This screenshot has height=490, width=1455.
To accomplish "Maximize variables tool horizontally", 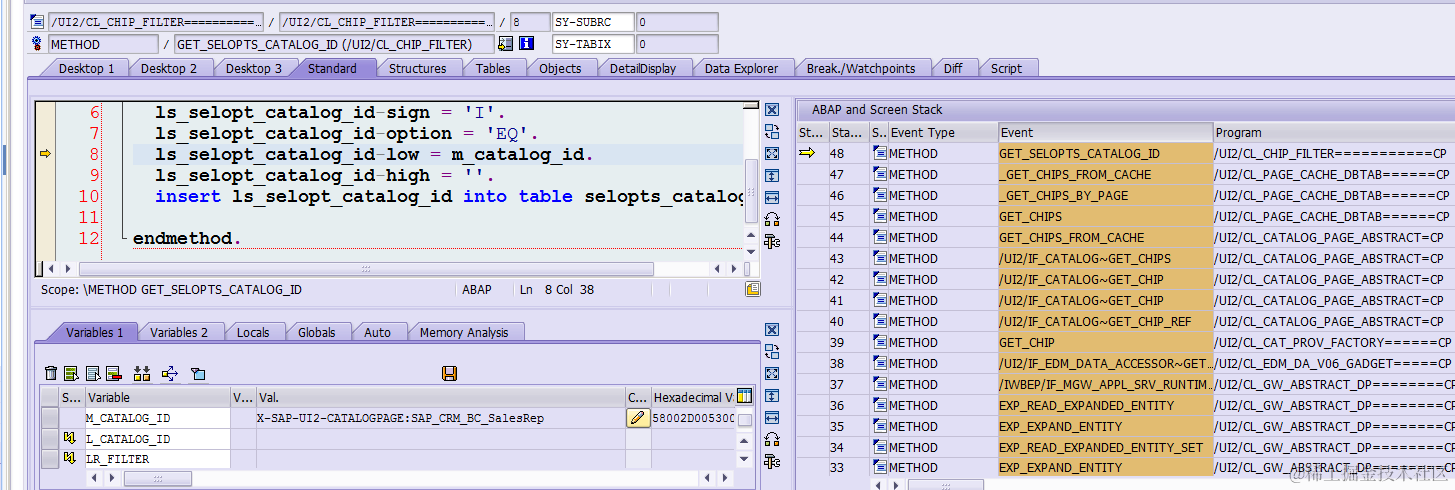I will point(772,417).
